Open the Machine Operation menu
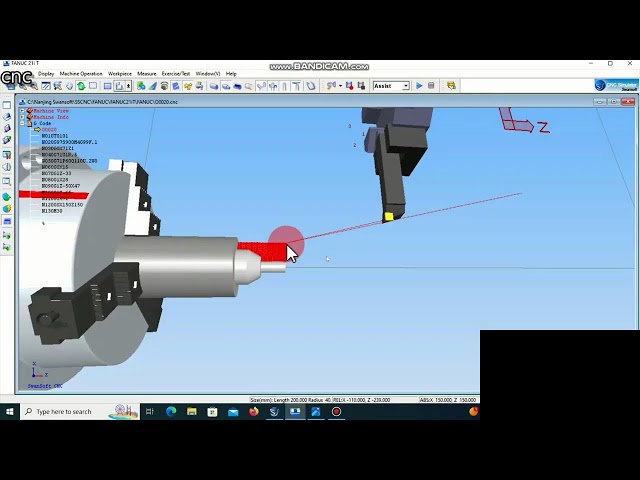 coord(81,74)
